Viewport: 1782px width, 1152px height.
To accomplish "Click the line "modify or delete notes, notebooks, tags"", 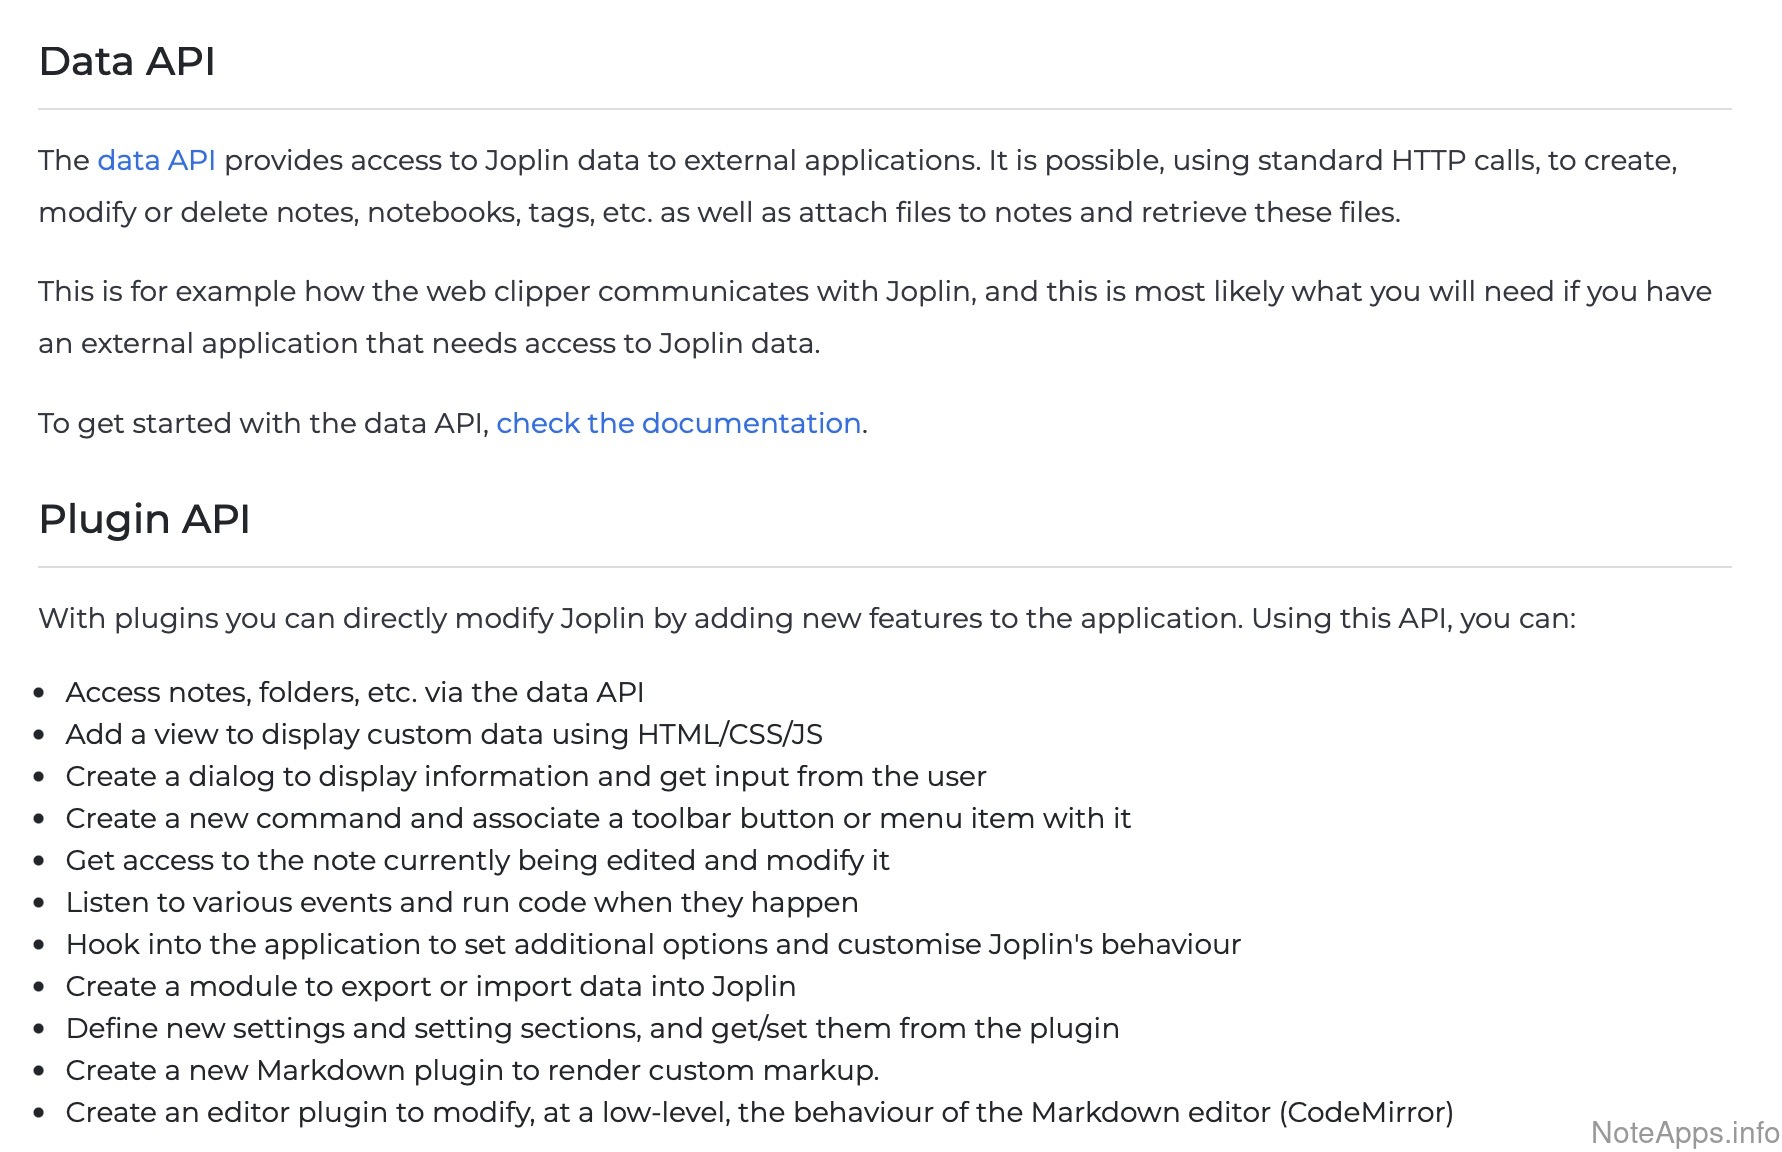I will [718, 213].
